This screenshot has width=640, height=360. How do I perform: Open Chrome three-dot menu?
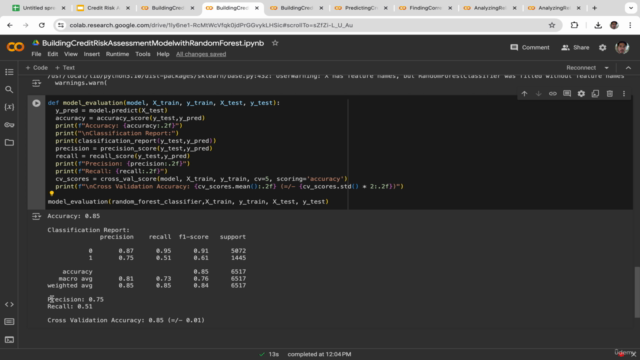click(630, 25)
